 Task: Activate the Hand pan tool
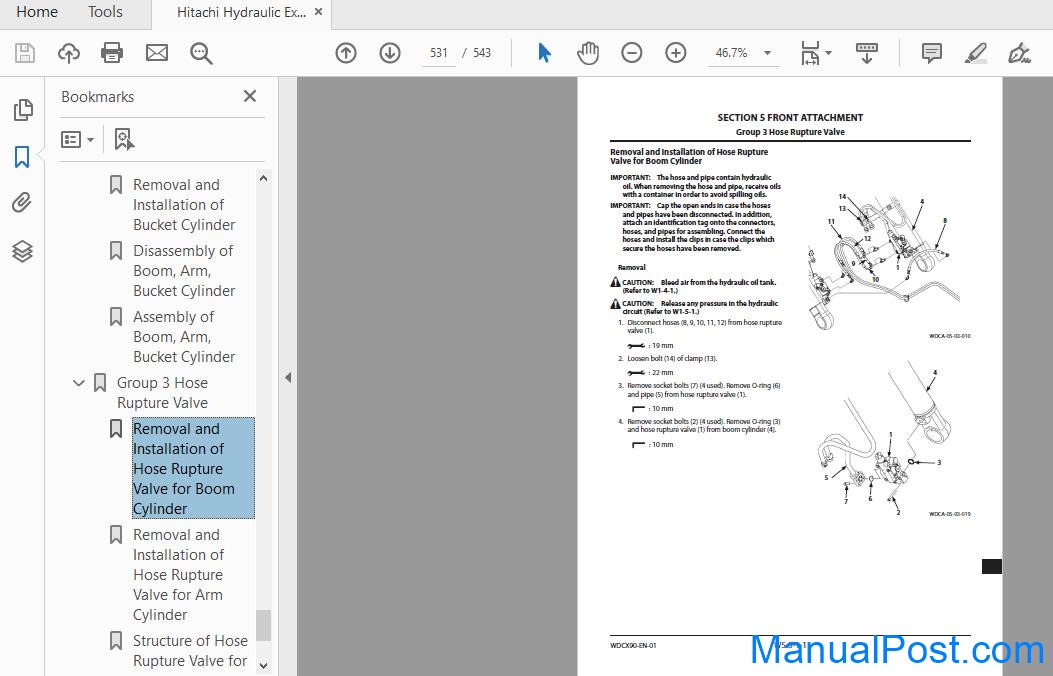coord(588,52)
